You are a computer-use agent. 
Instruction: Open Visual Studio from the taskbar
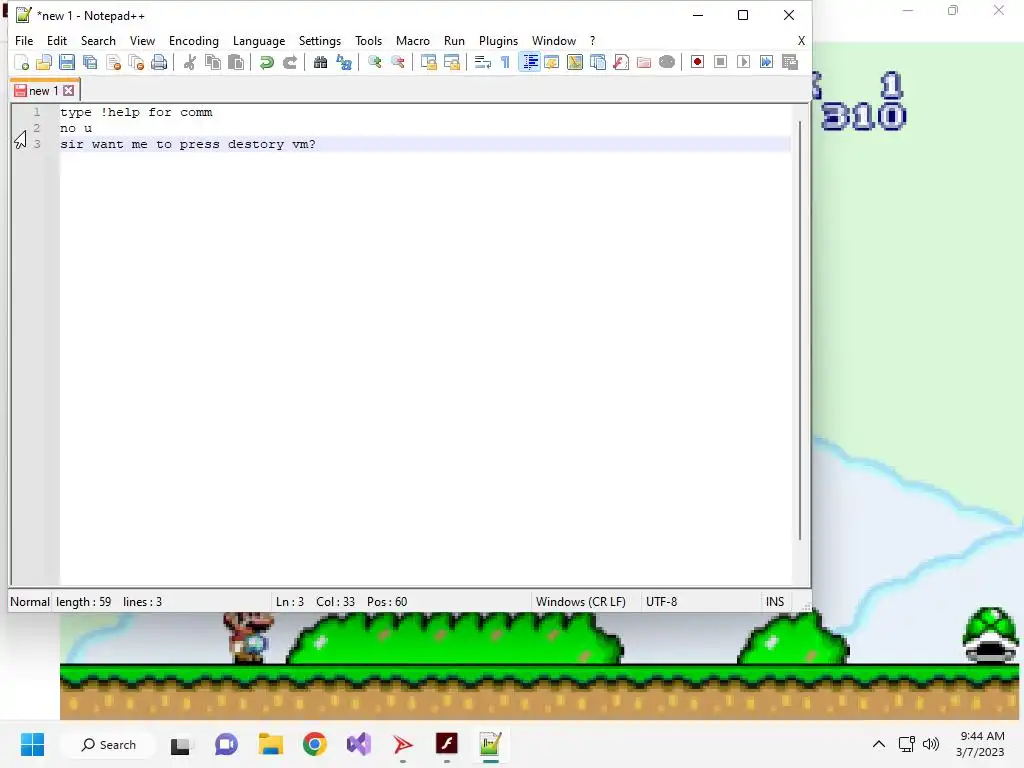pos(359,744)
